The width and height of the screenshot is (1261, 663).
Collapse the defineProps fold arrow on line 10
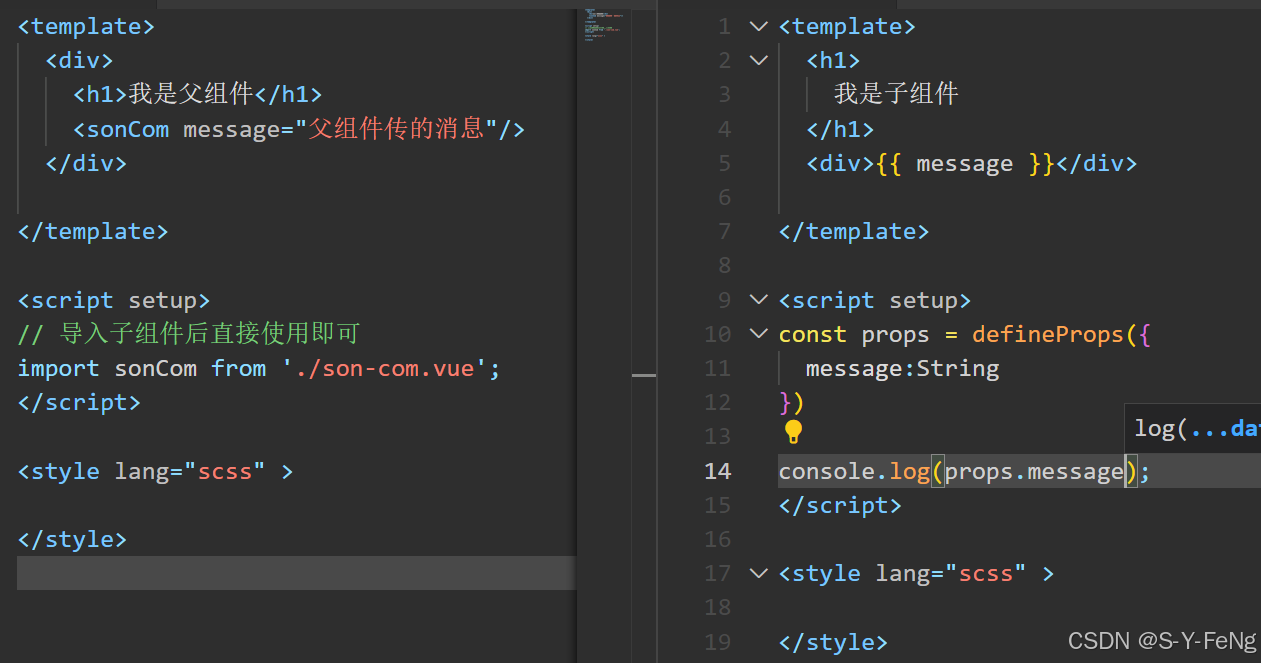(x=759, y=334)
